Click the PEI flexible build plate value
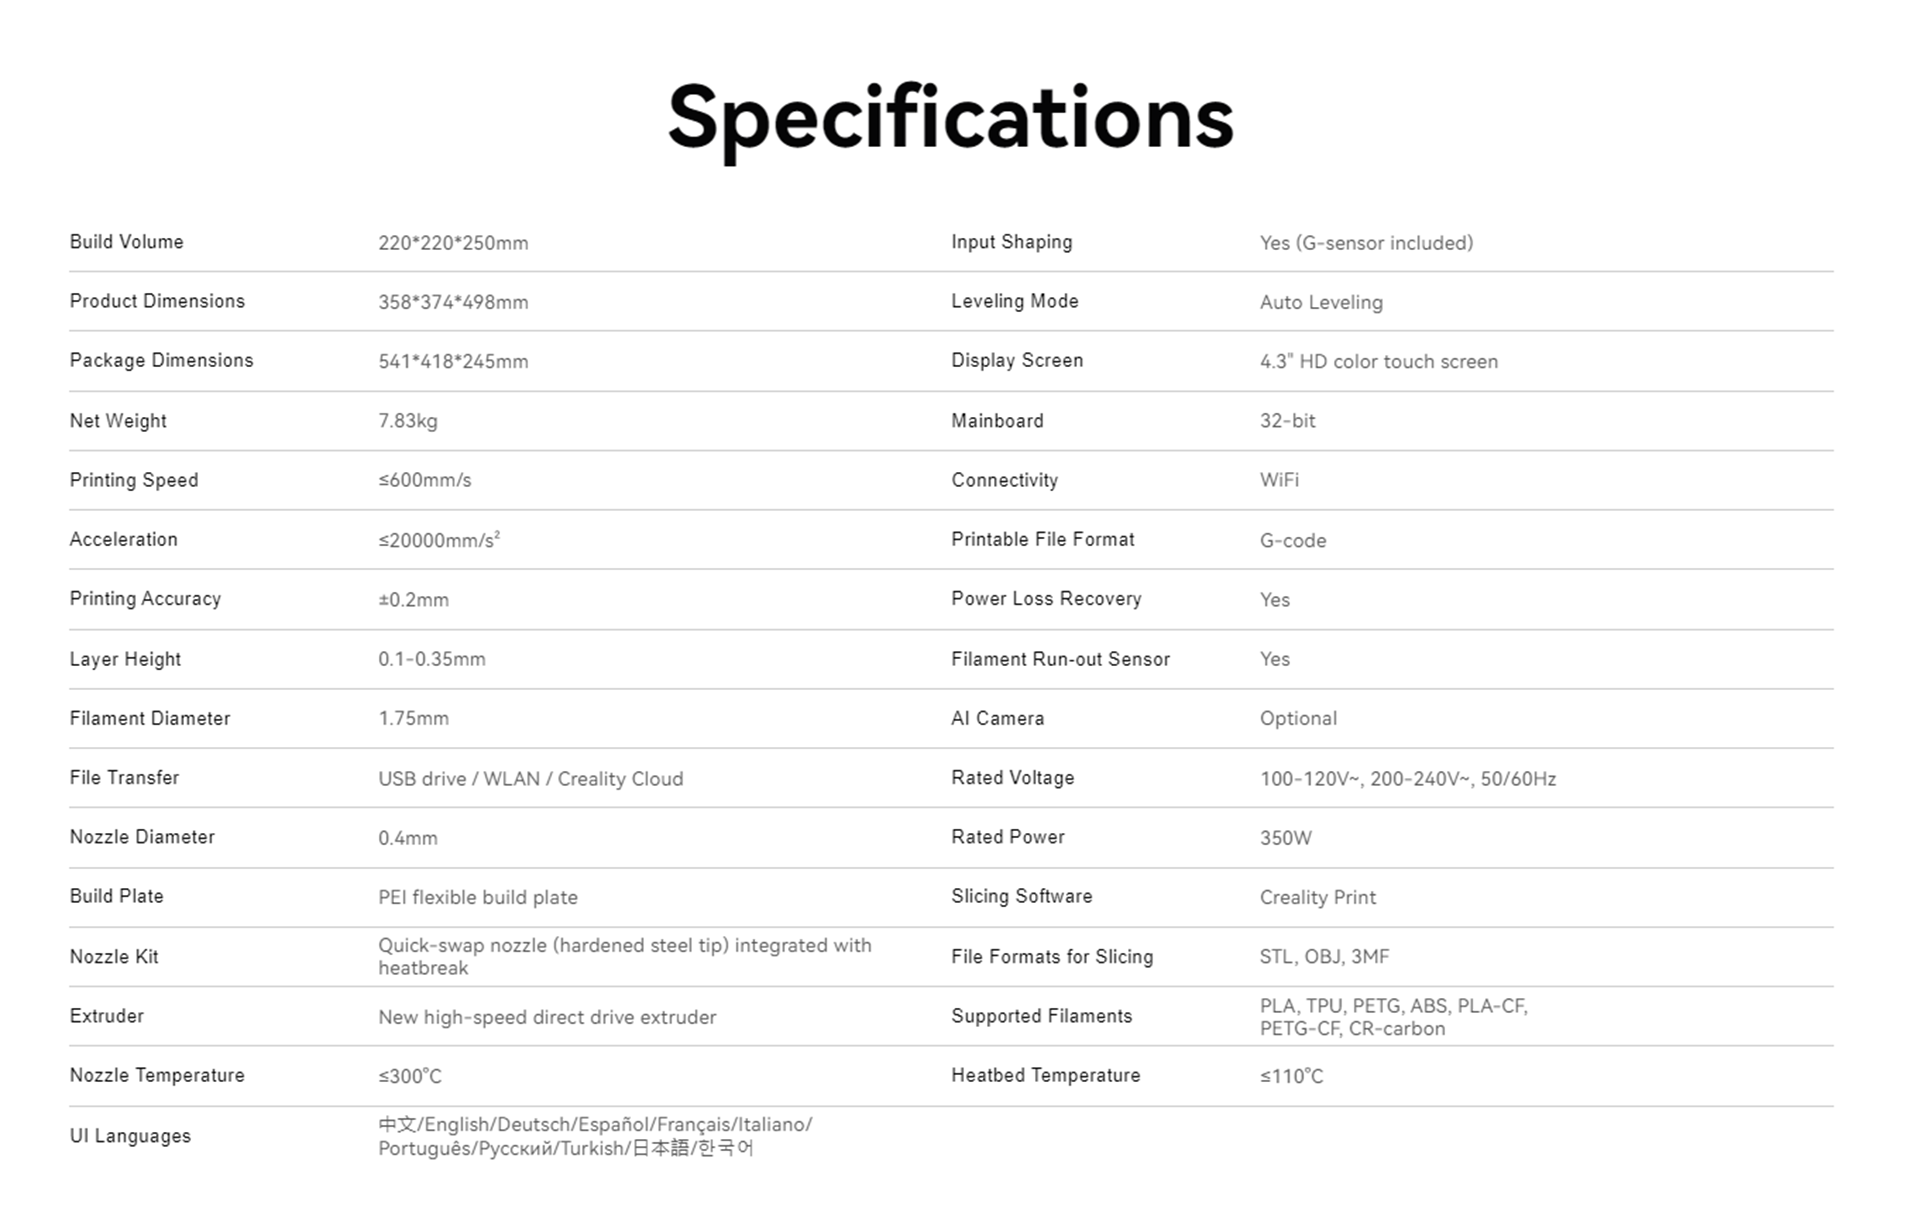This screenshot has height=1217, width=1920. pyautogui.click(x=478, y=897)
